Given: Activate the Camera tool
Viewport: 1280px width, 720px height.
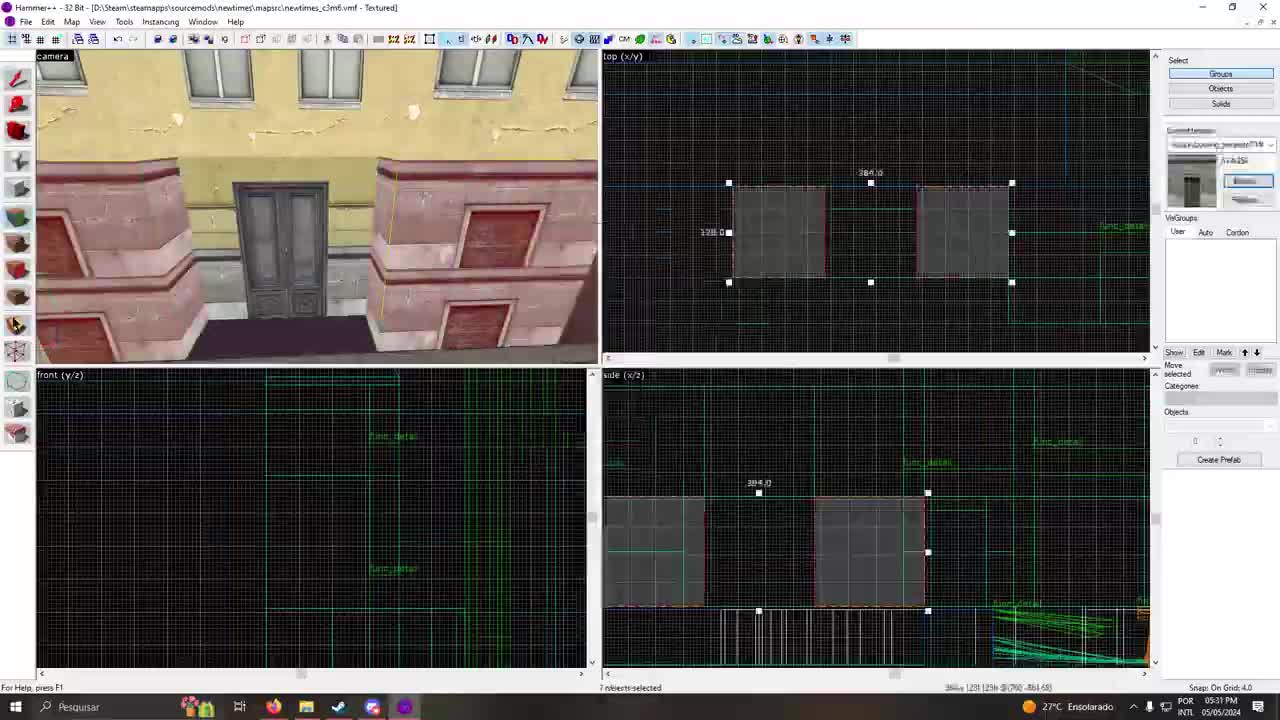Looking at the screenshot, I should point(17,130).
